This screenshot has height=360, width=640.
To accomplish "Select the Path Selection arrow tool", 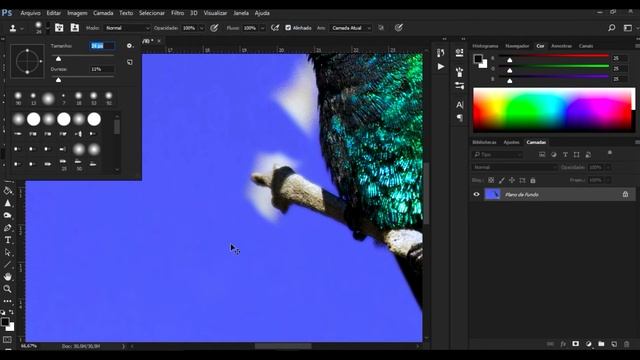I will [7, 252].
